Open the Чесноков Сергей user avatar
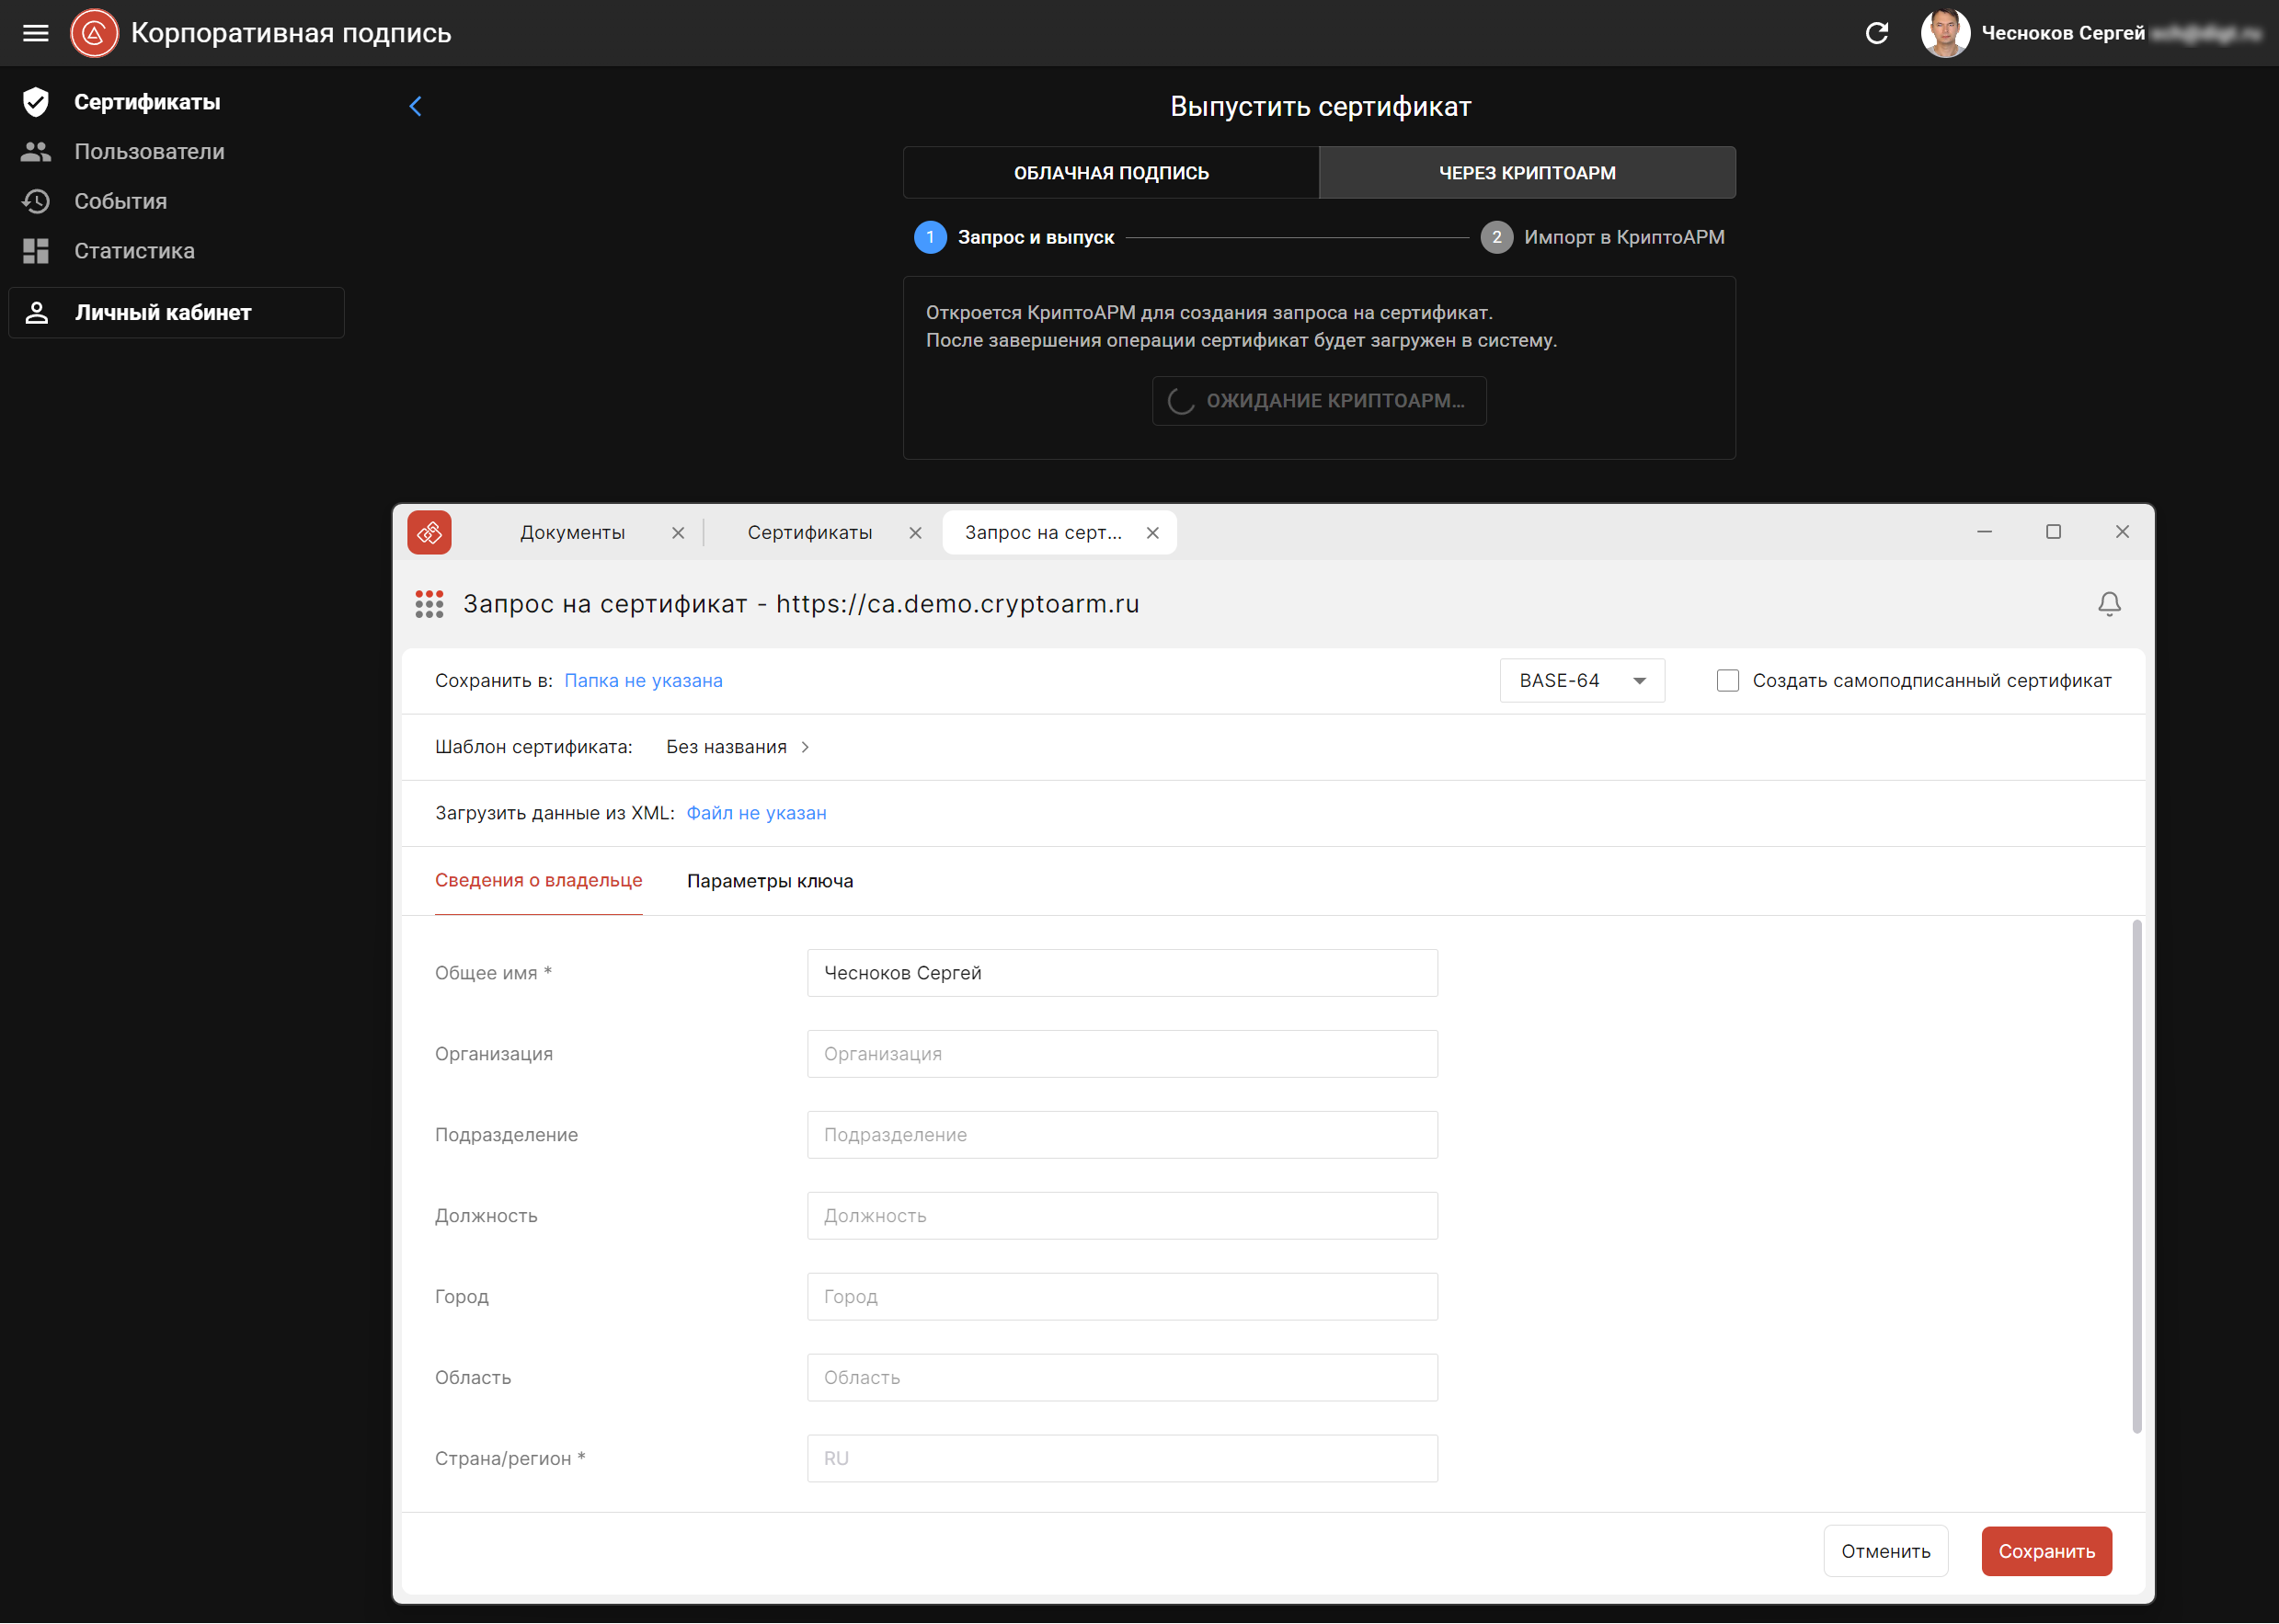 (1944, 33)
